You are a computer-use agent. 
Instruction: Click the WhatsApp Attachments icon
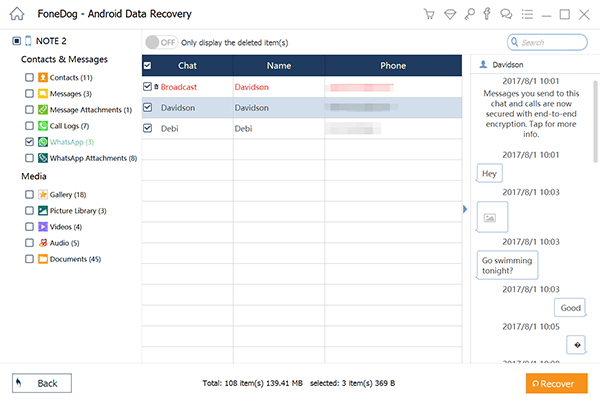point(43,158)
